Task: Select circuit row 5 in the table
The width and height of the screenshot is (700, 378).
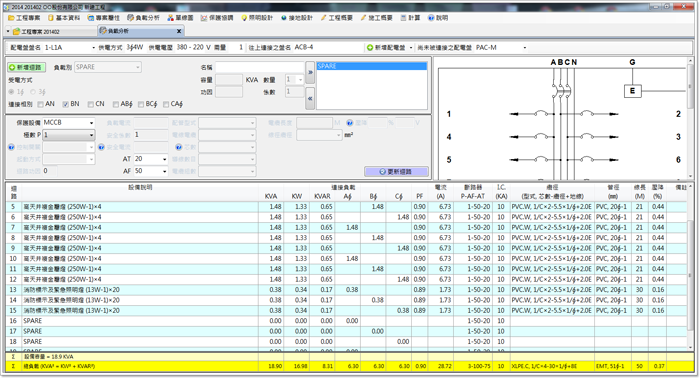Action: tap(346, 207)
